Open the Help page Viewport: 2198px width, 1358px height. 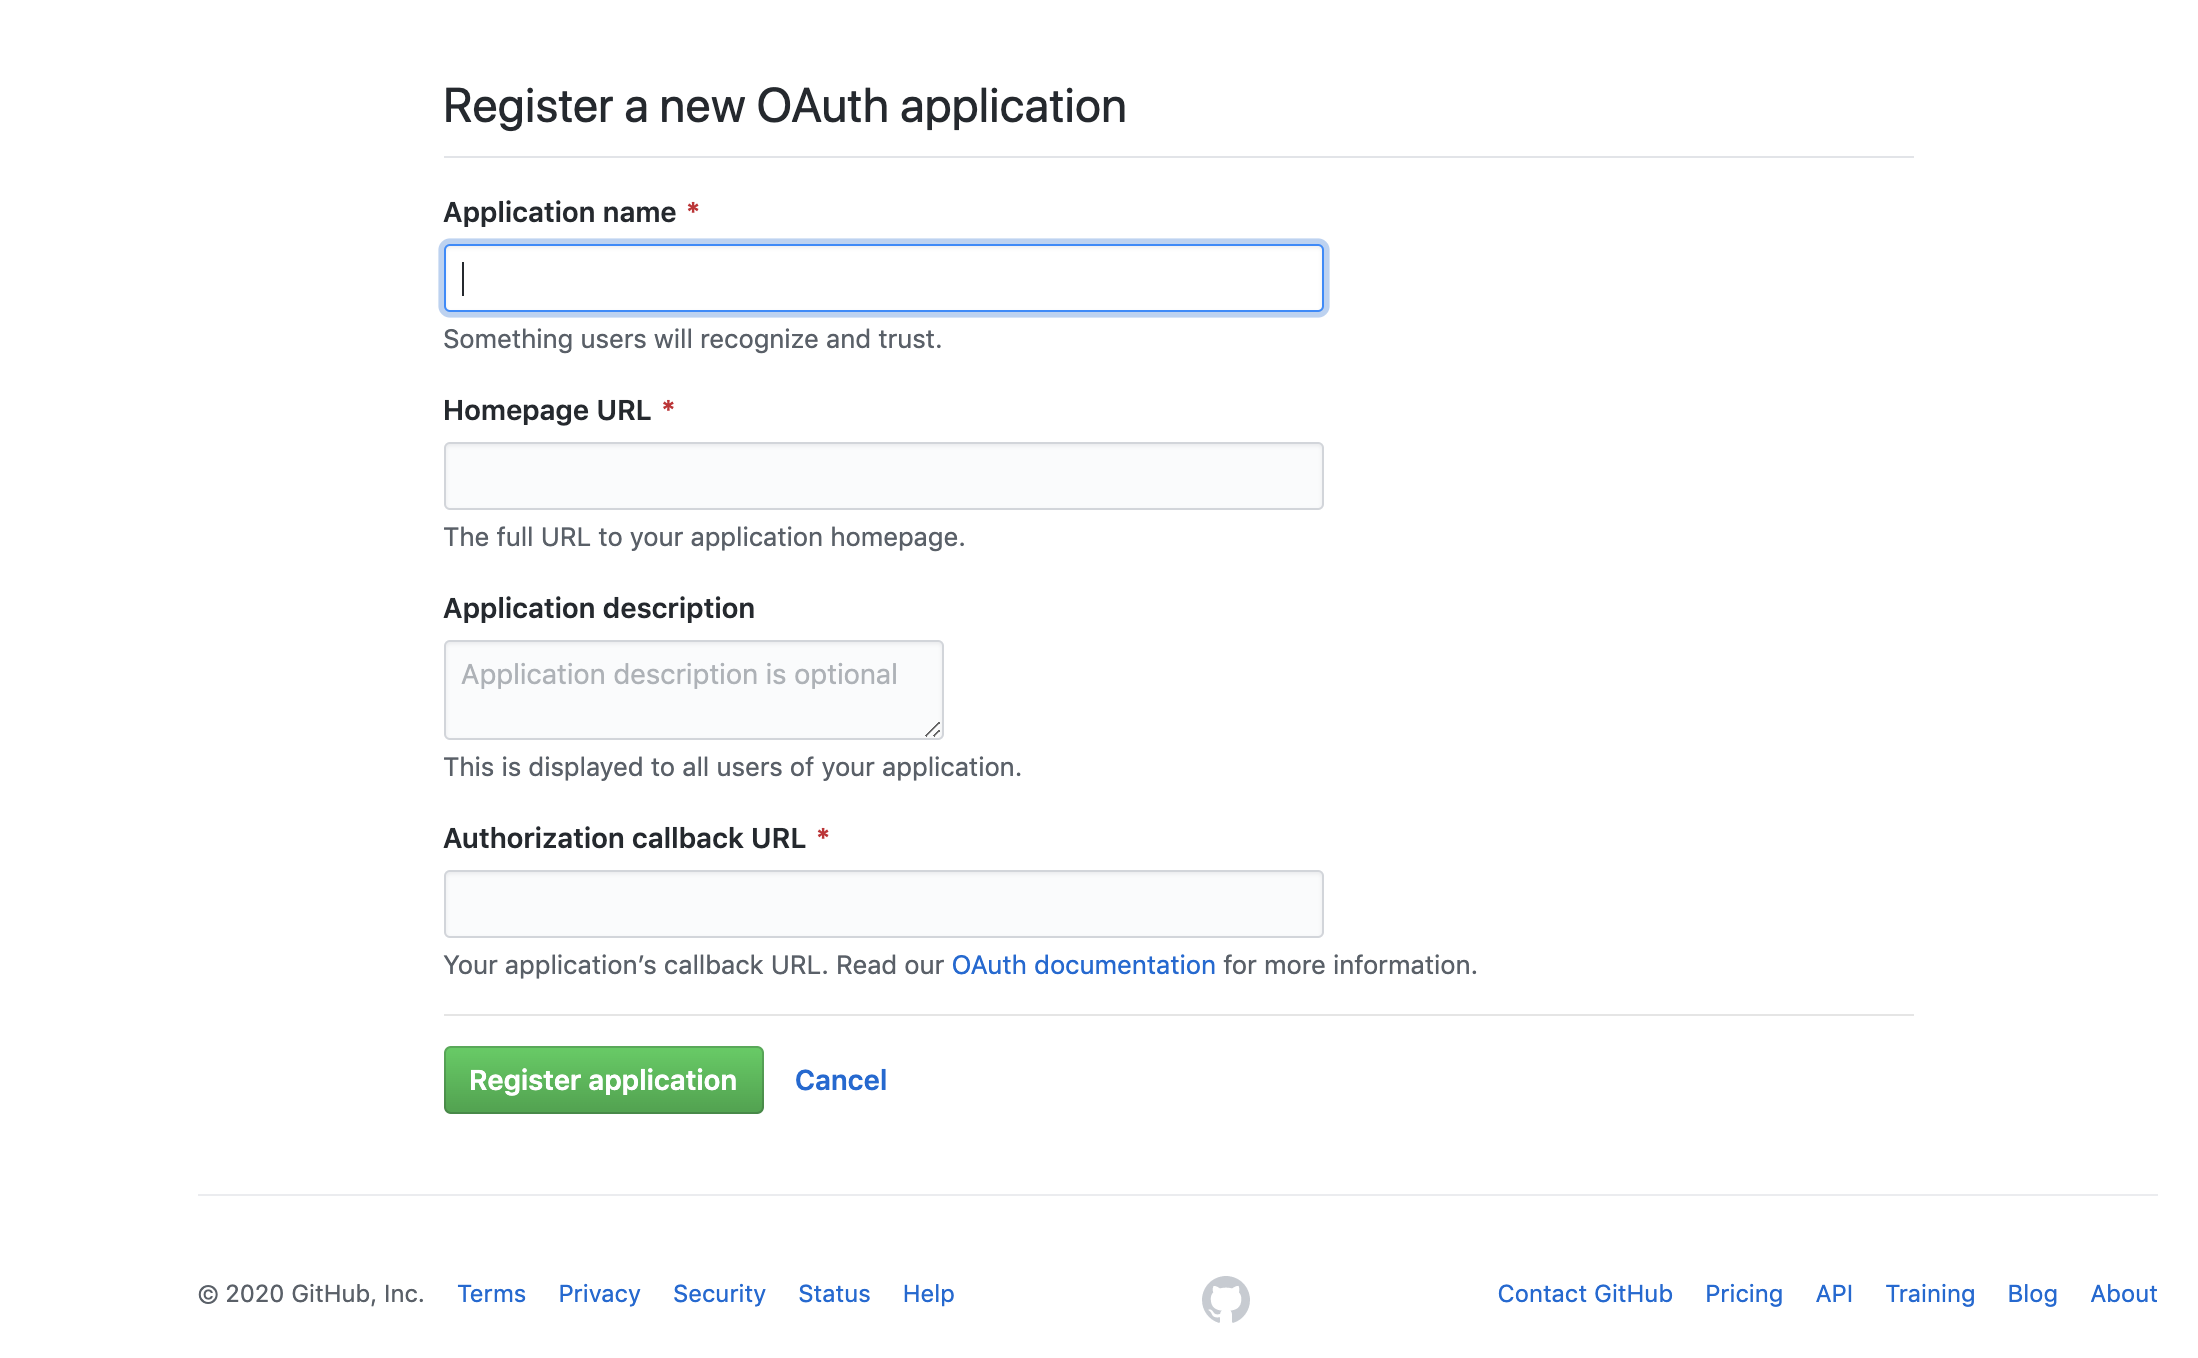click(927, 1293)
